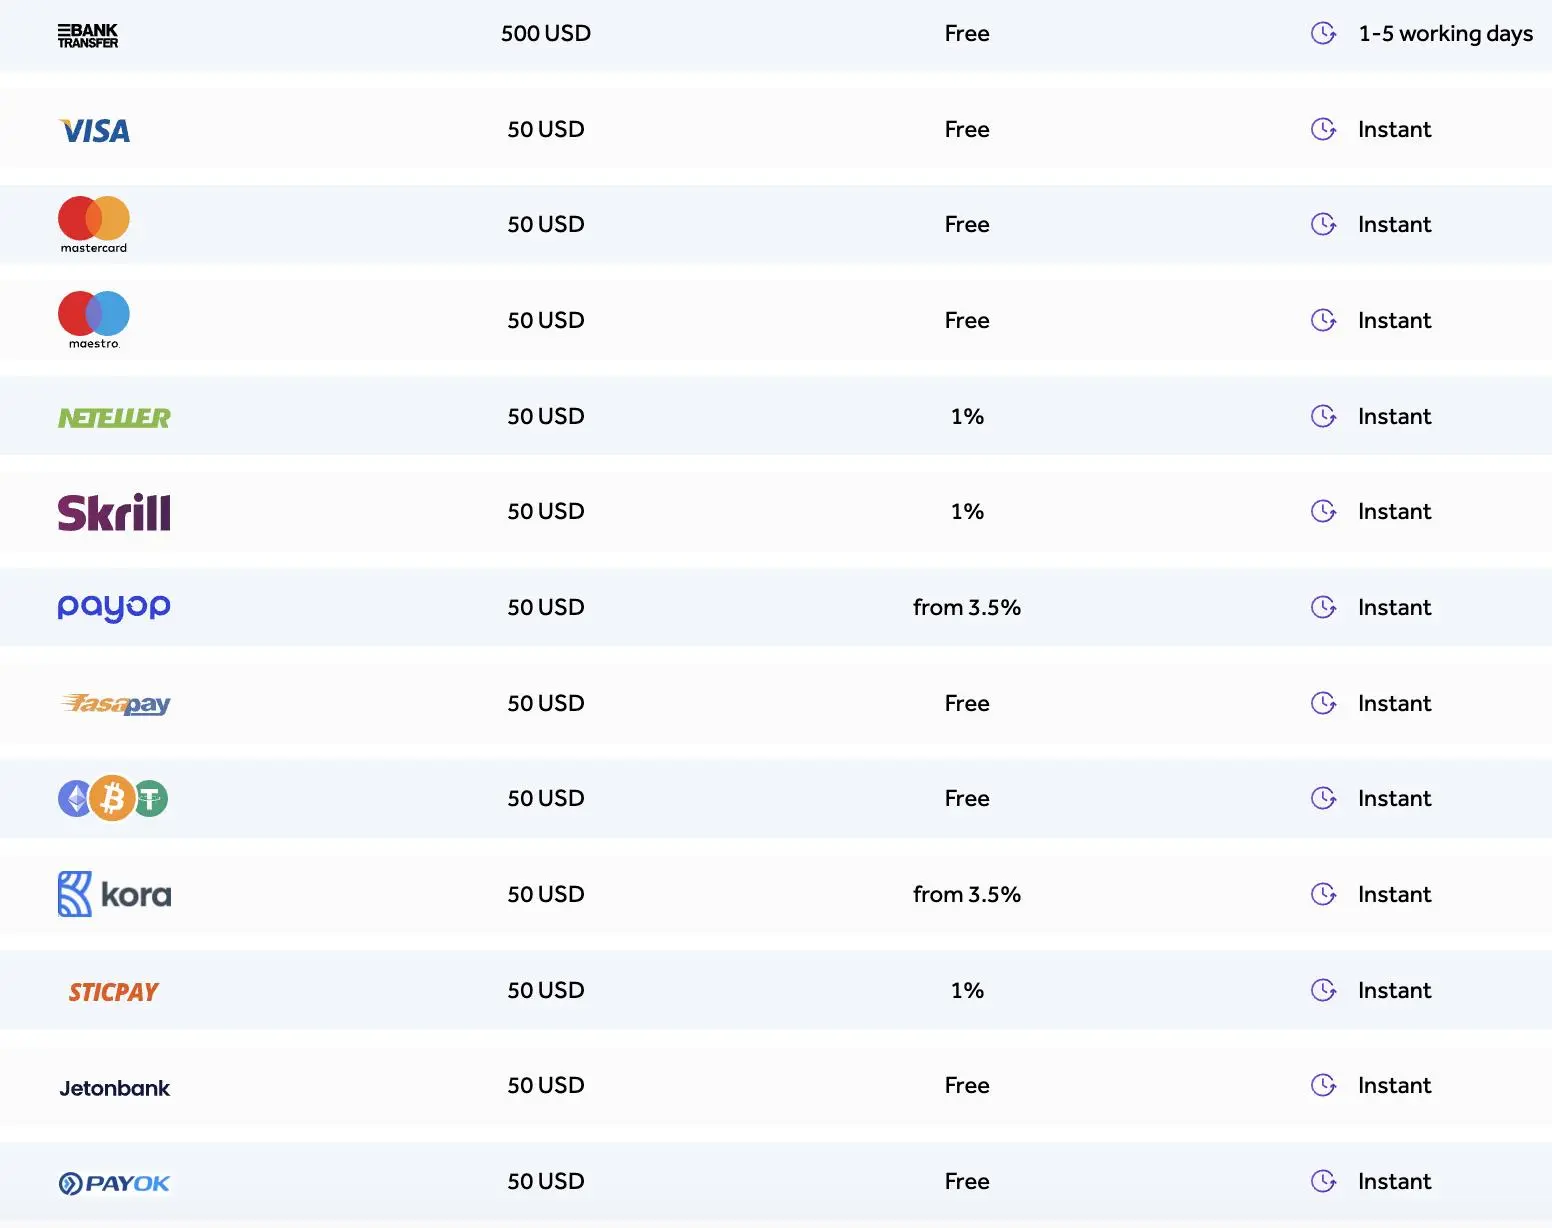This screenshot has width=1552, height=1228.
Task: Click Instant processing time in SticPay row
Action: click(1395, 990)
